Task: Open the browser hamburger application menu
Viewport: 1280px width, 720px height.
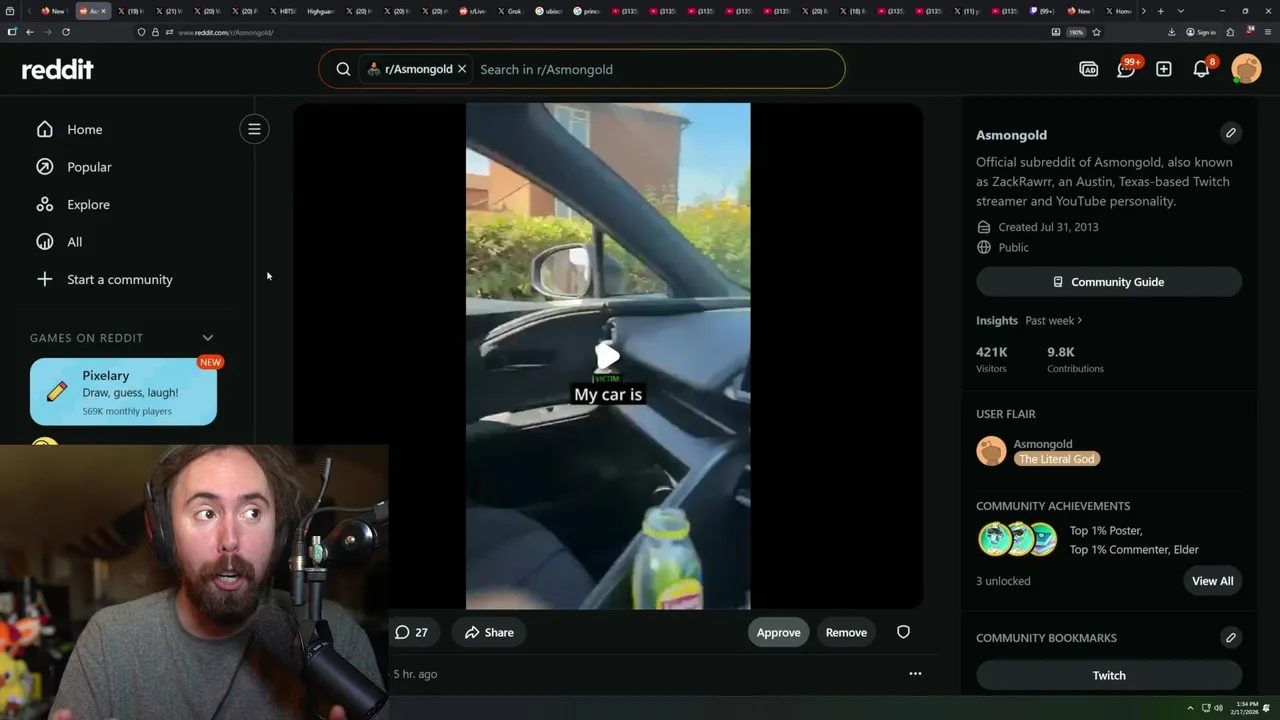Action: [x=1268, y=32]
